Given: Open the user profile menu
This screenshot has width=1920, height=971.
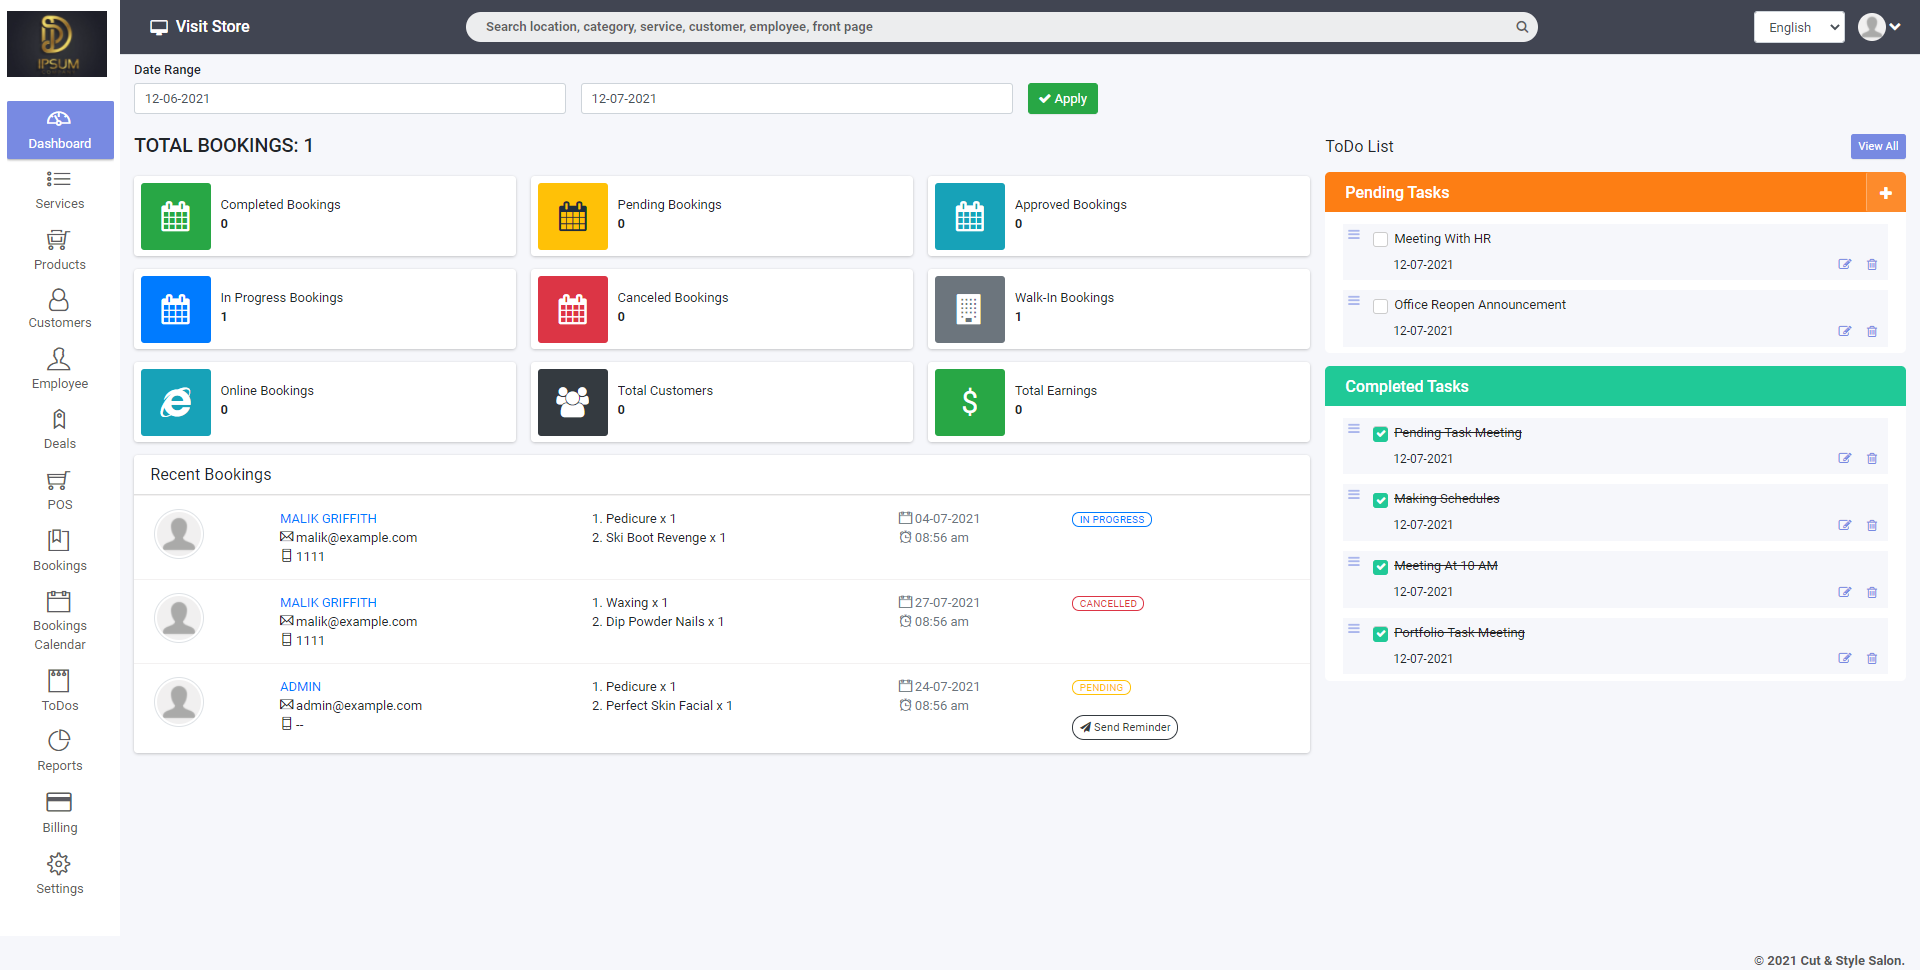Looking at the screenshot, I should [1878, 27].
